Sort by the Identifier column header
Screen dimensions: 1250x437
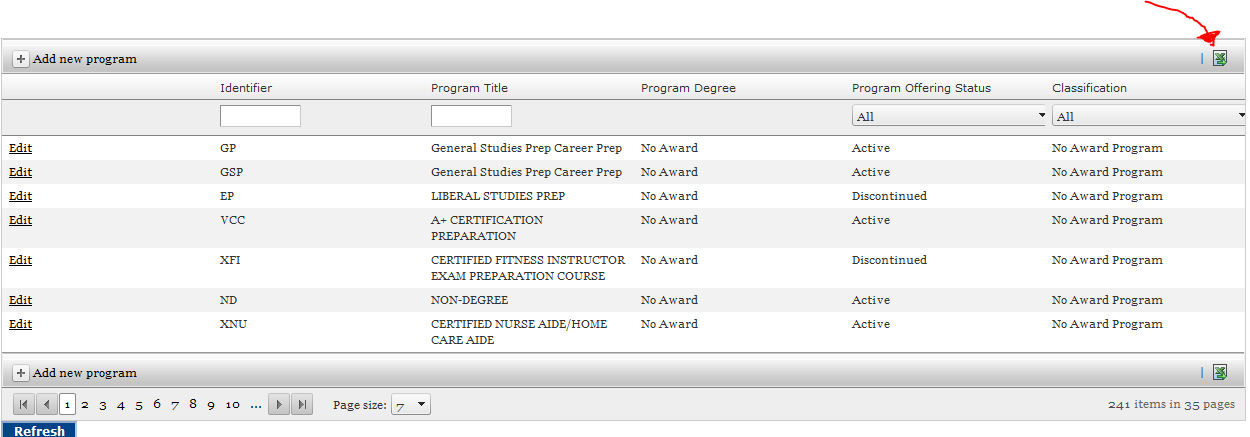tap(246, 88)
